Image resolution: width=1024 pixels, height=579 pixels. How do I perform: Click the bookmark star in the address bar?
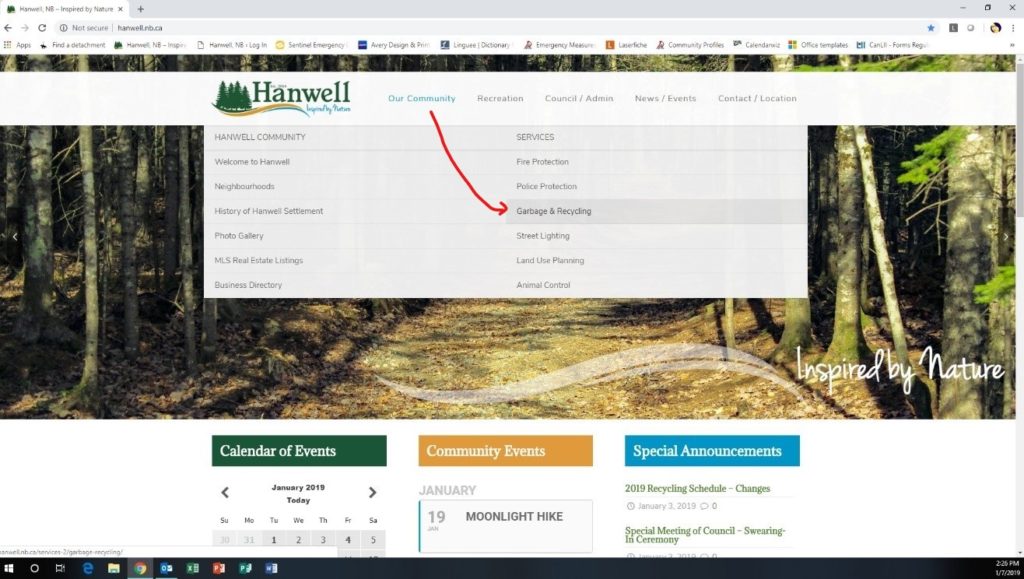931,28
